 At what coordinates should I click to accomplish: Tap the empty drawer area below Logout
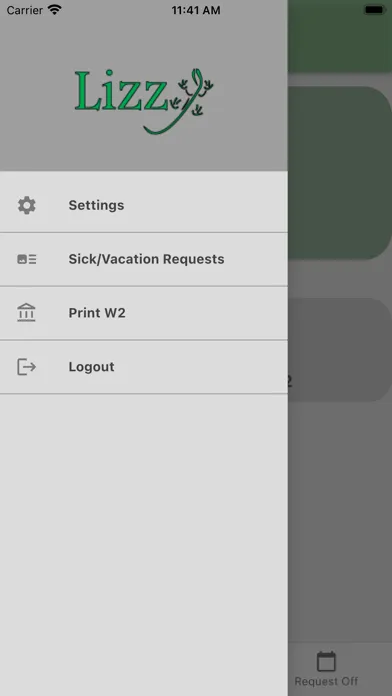144,545
